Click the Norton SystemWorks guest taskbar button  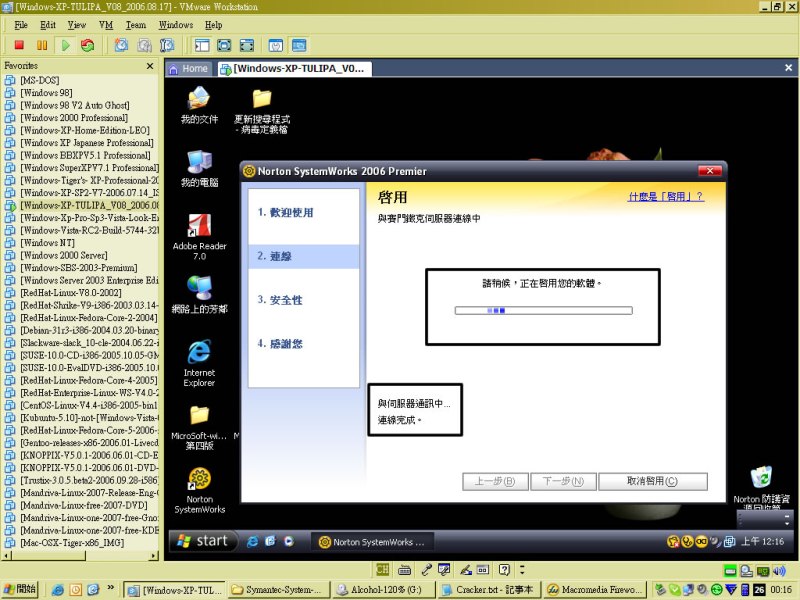(372, 542)
